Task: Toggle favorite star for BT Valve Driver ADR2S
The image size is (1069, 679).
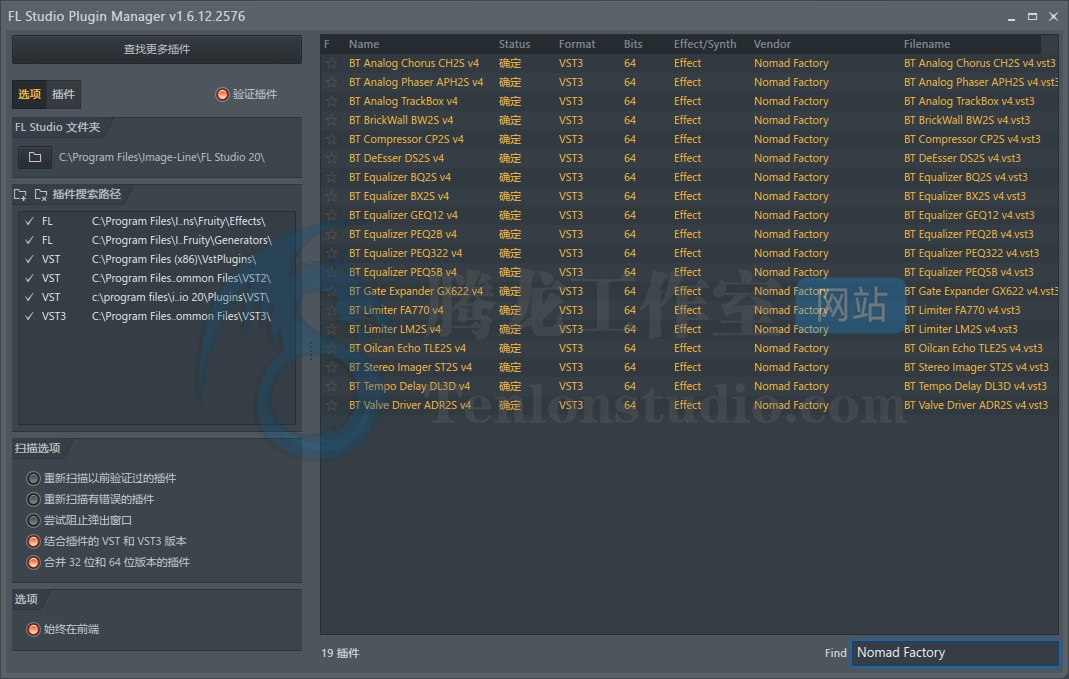Action: 331,405
